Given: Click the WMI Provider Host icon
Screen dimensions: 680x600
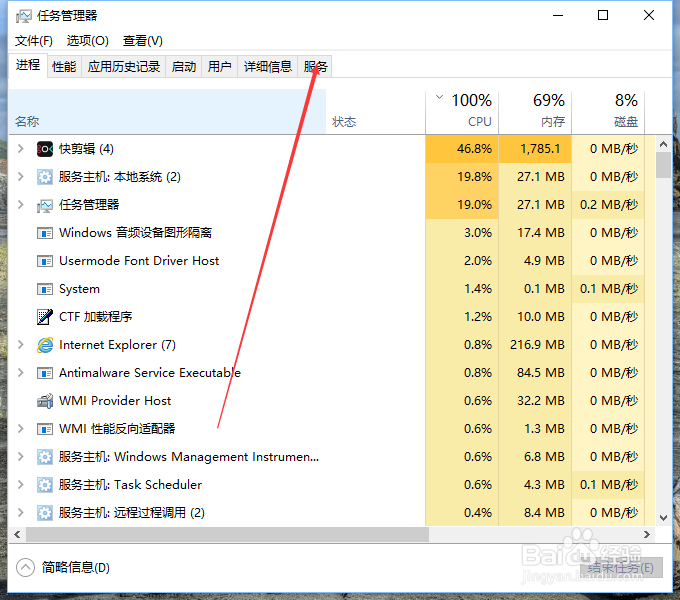Looking at the screenshot, I should pyautogui.click(x=45, y=401).
